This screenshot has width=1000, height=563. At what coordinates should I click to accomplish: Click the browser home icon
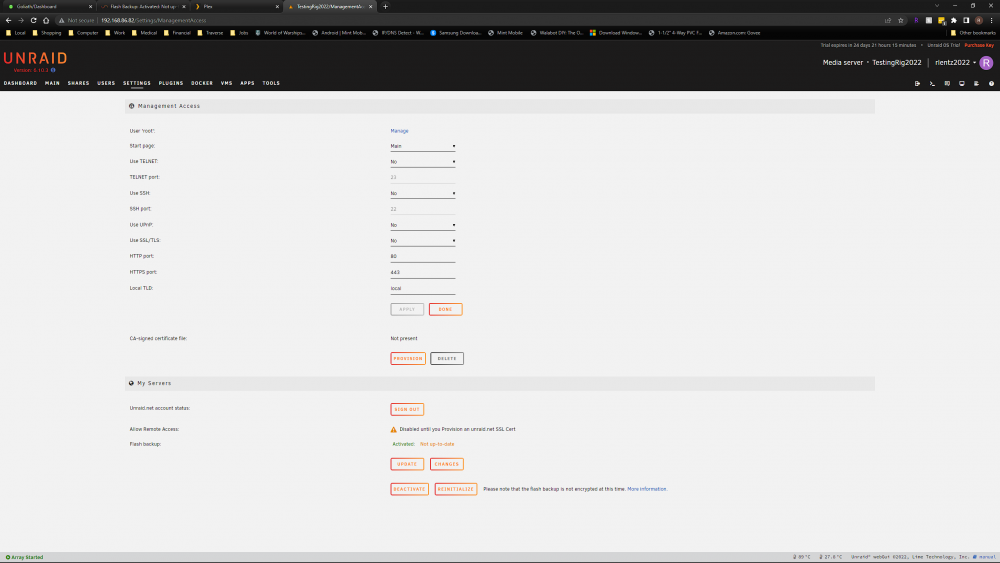pos(46,20)
